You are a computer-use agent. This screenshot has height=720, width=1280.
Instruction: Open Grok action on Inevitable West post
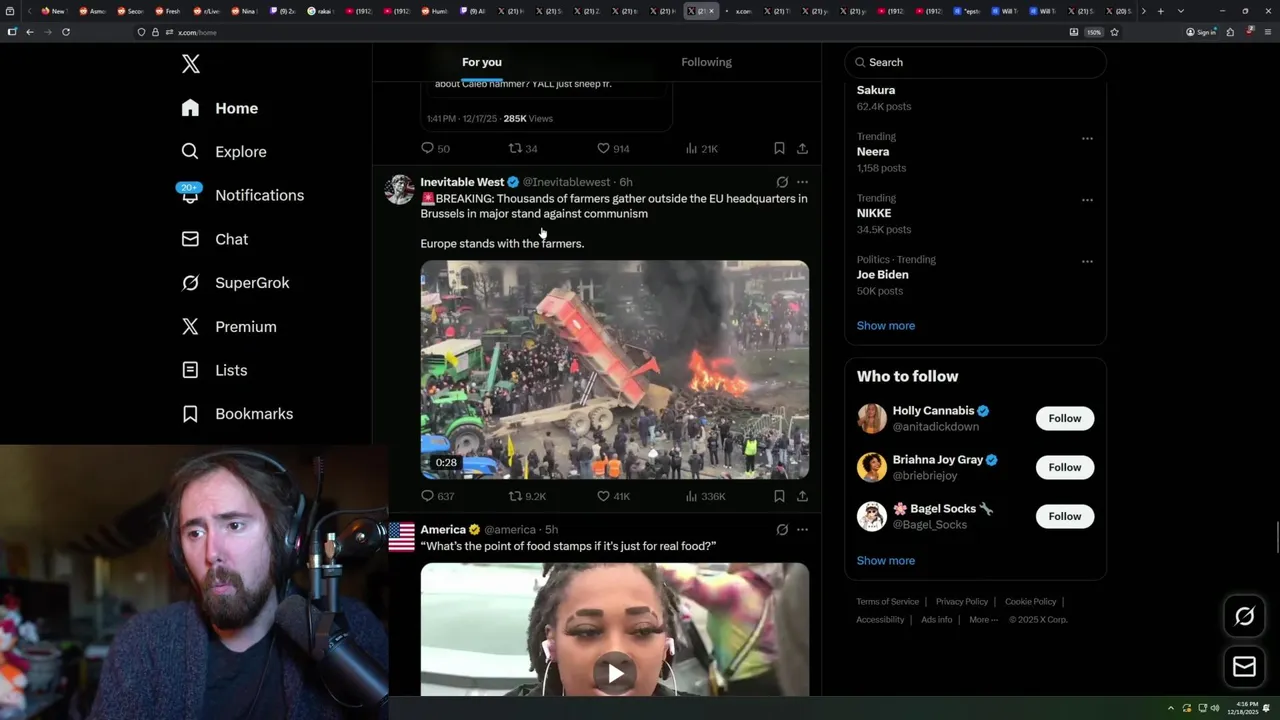point(782,182)
